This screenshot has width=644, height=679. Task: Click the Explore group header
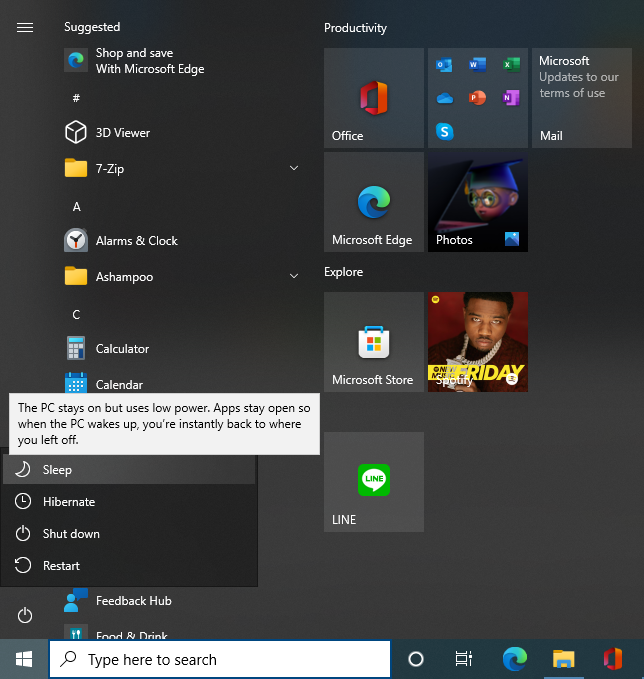(x=343, y=272)
